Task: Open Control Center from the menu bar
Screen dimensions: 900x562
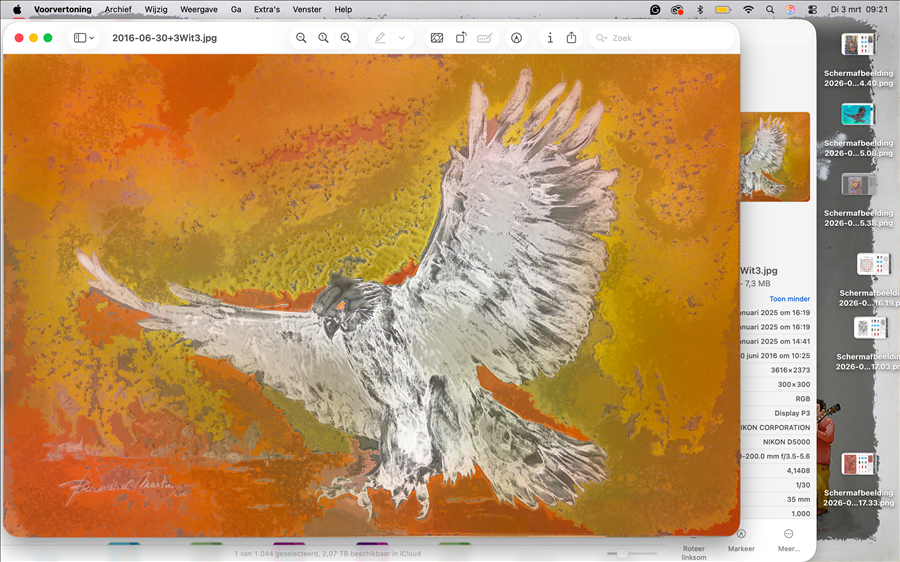Action: pos(811,9)
